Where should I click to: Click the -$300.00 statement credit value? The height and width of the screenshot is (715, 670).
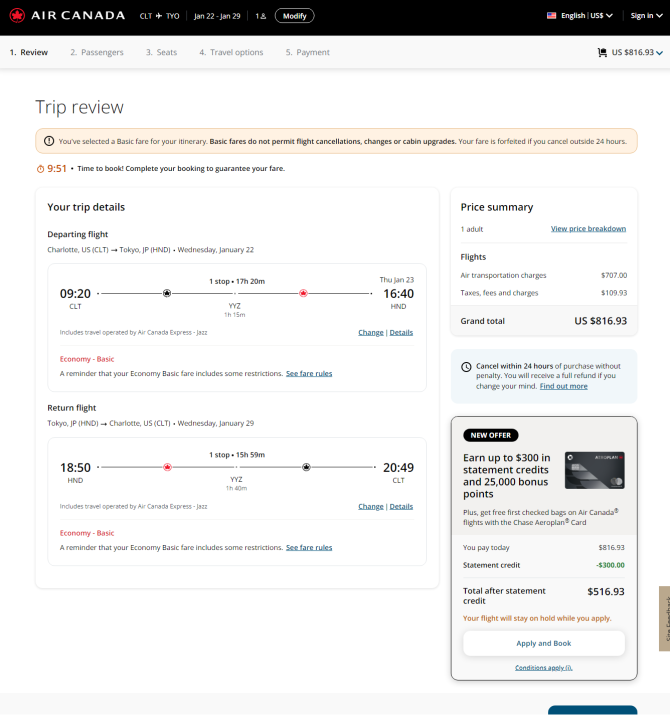[610, 565]
